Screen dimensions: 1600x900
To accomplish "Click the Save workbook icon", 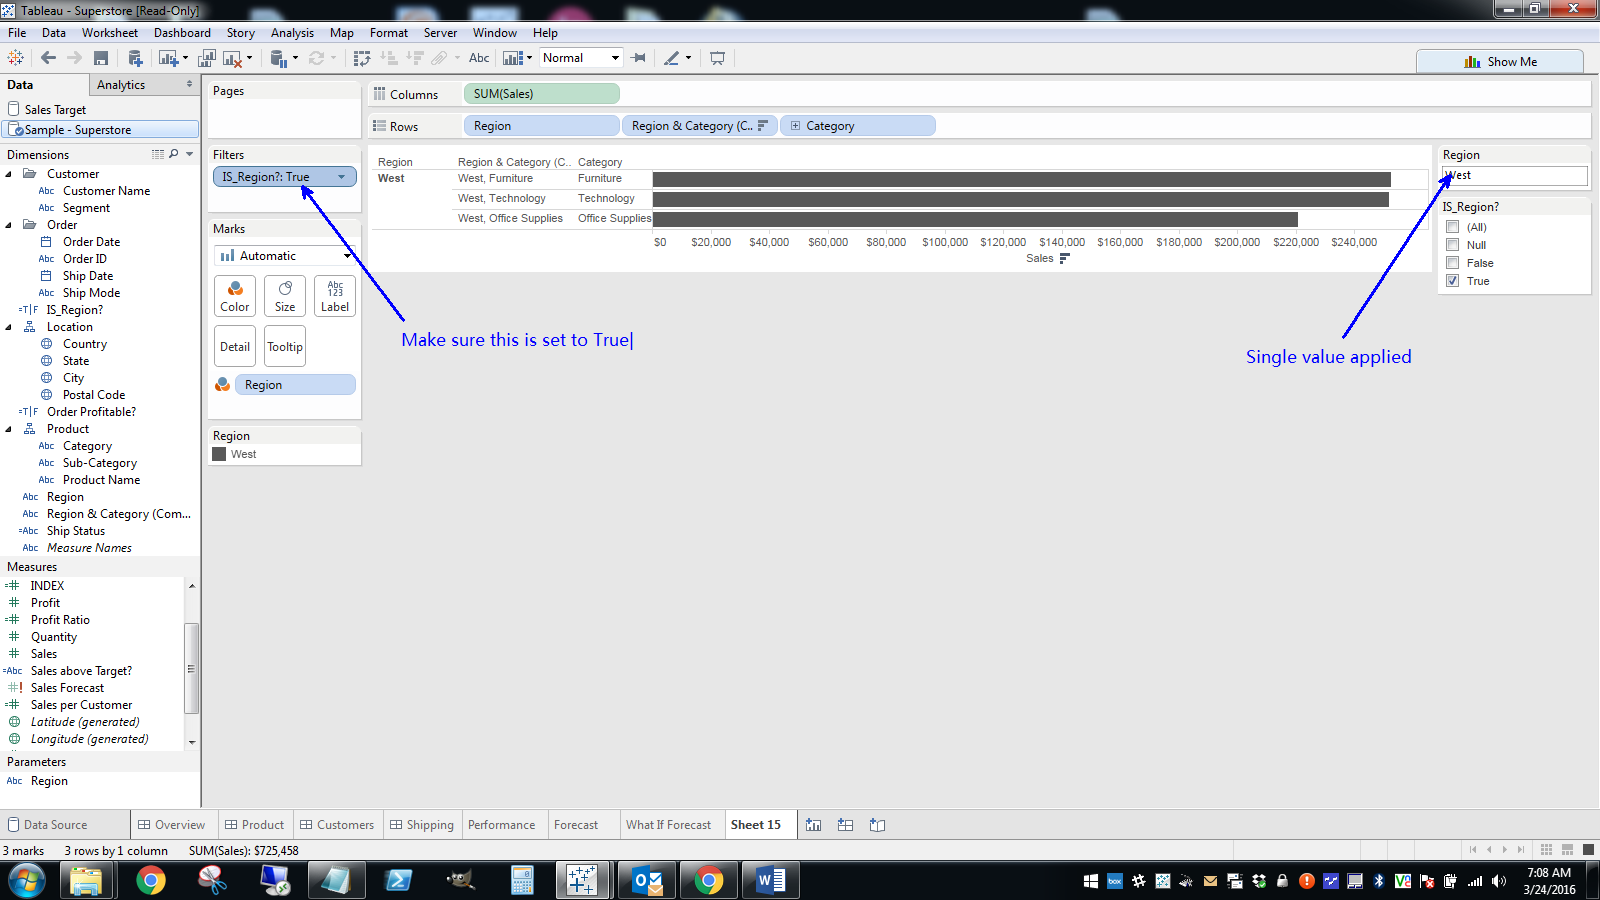I will point(101,57).
